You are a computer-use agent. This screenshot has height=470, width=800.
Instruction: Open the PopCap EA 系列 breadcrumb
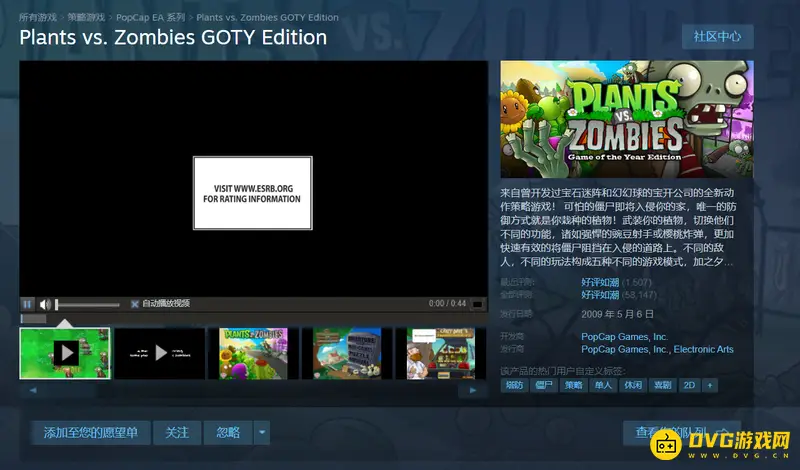pos(150,17)
